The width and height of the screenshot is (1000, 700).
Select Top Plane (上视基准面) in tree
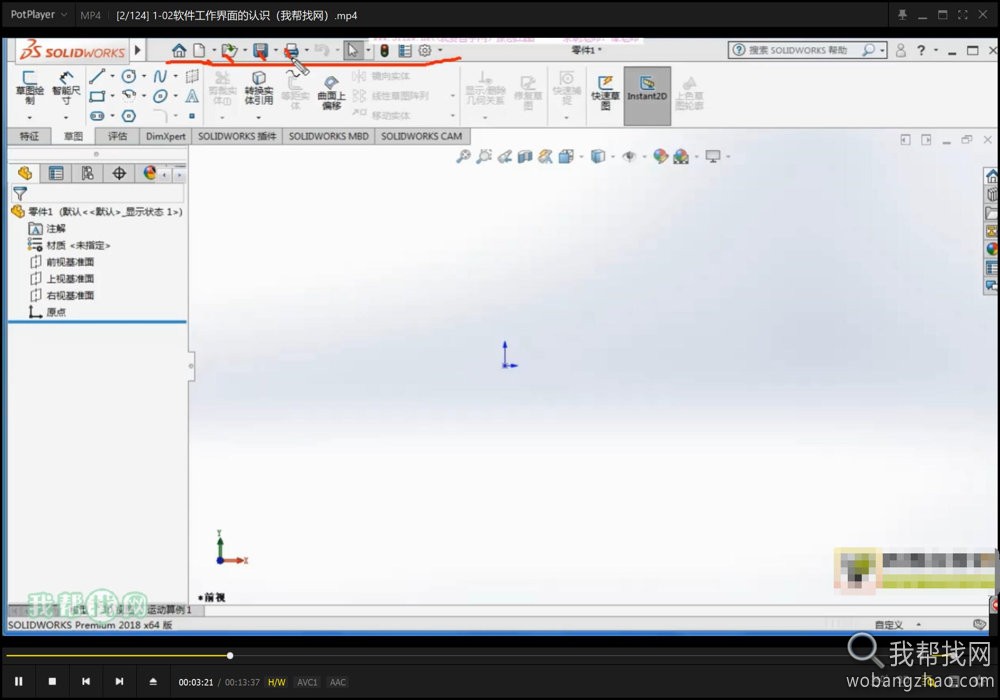tap(62, 279)
